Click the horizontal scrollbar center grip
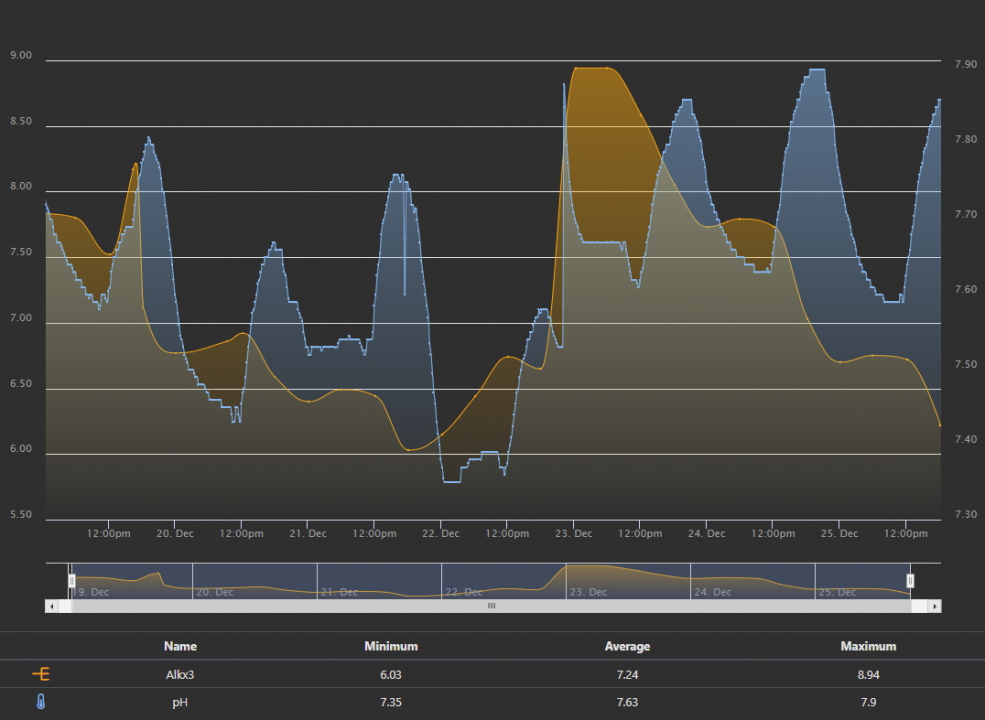This screenshot has width=985, height=720. pyautogui.click(x=491, y=606)
